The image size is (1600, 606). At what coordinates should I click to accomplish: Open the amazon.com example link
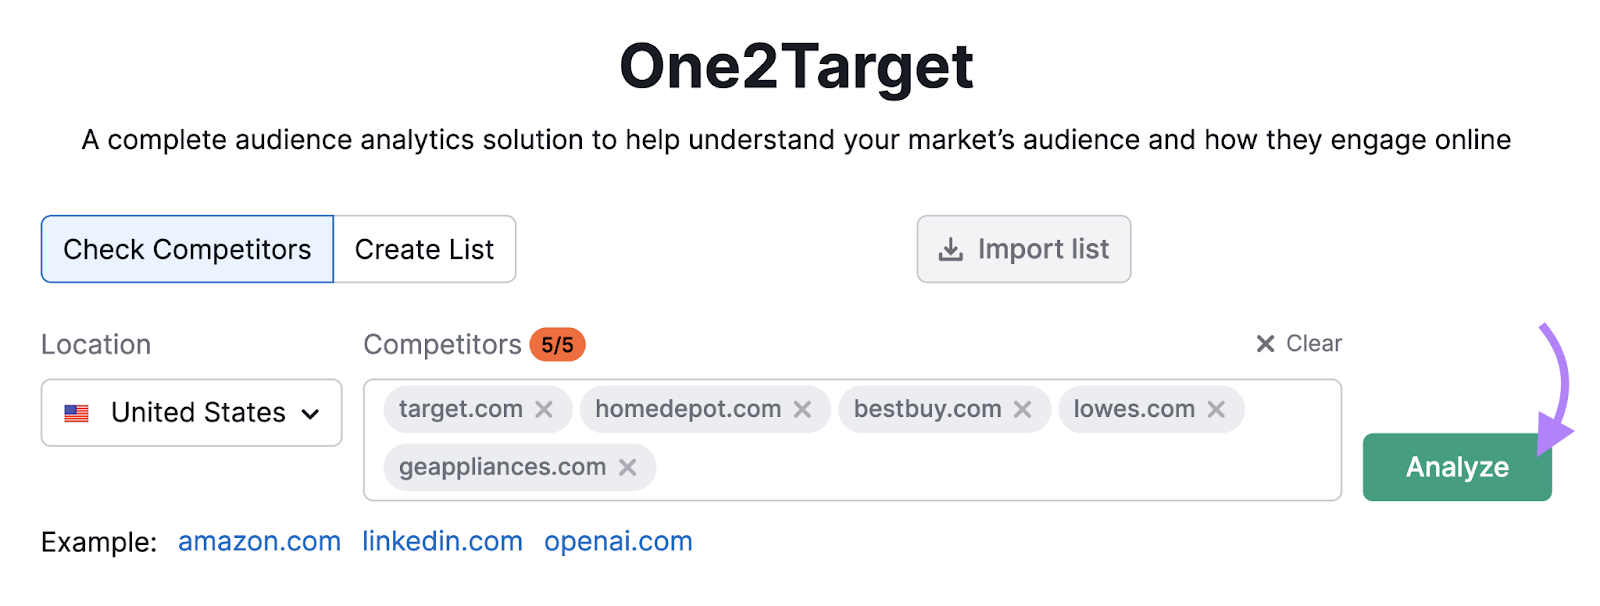click(259, 541)
